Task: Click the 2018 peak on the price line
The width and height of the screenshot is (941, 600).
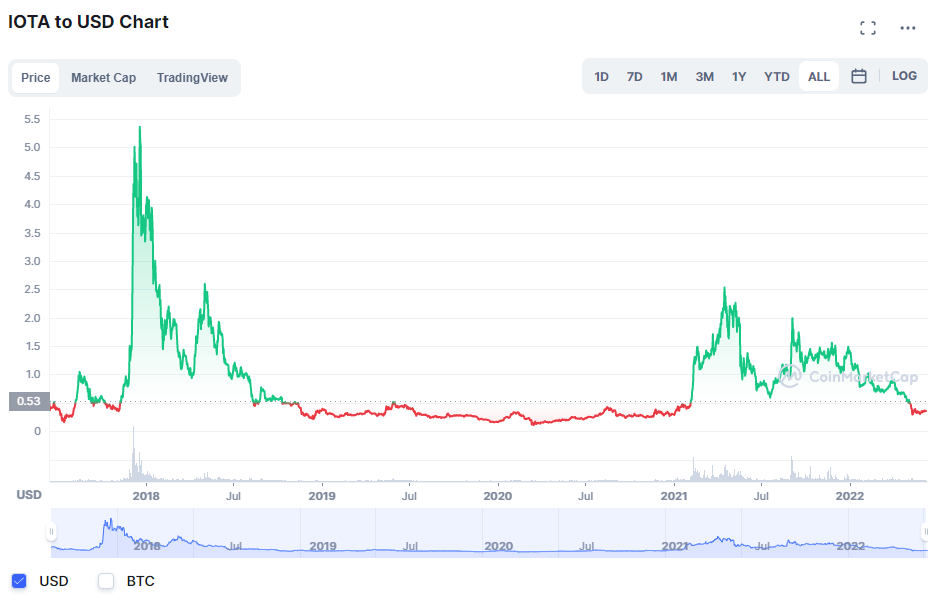Action: pyautogui.click(x=140, y=127)
